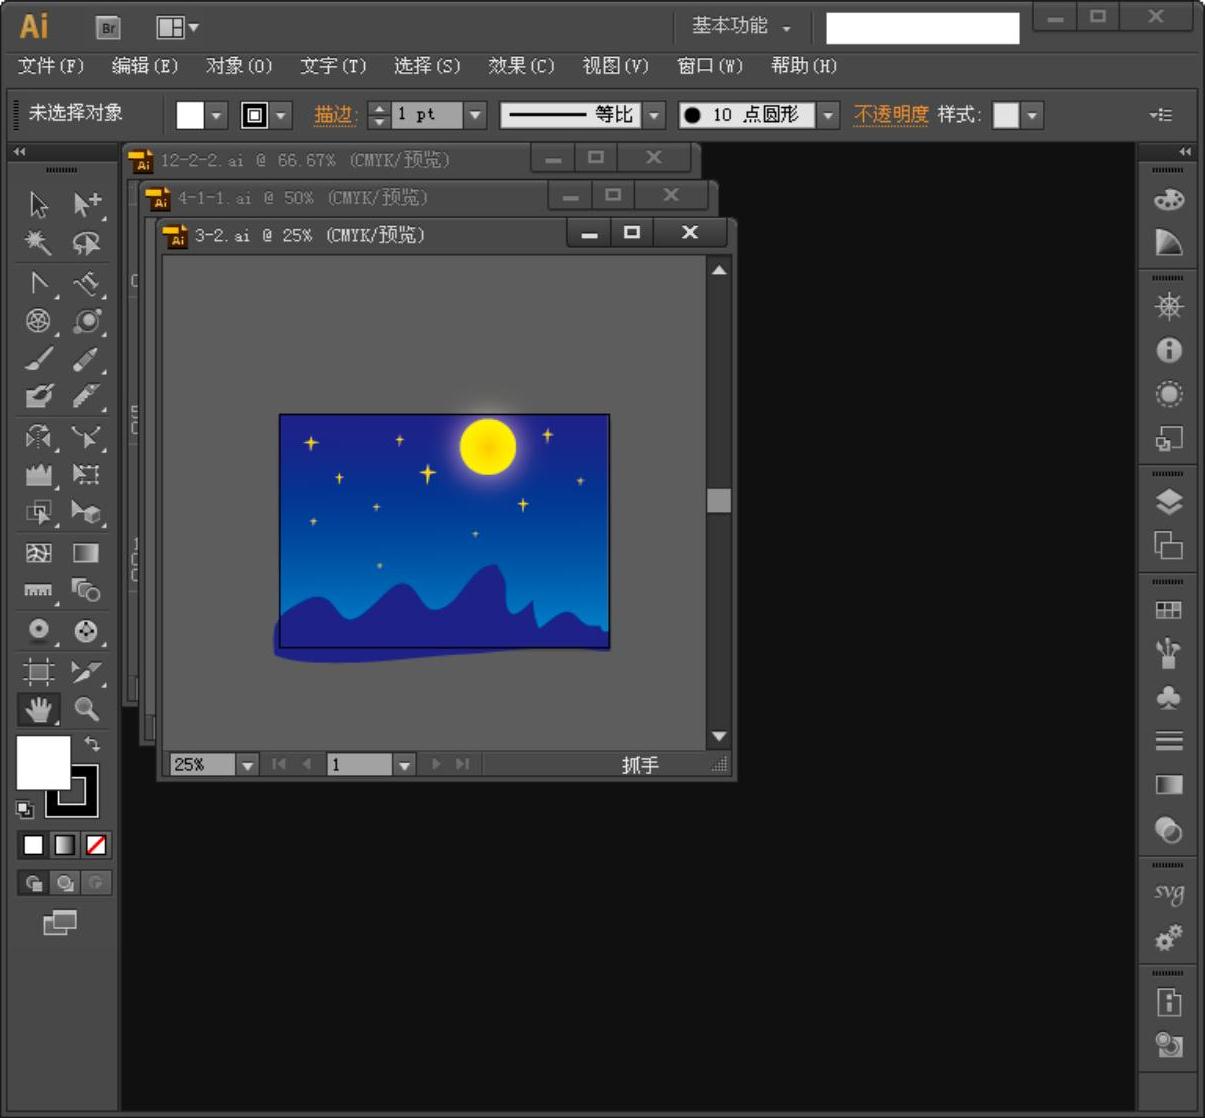Image resolution: width=1205 pixels, height=1118 pixels.
Task: Select the Group Selection arrow-plus tool
Action: 86,205
